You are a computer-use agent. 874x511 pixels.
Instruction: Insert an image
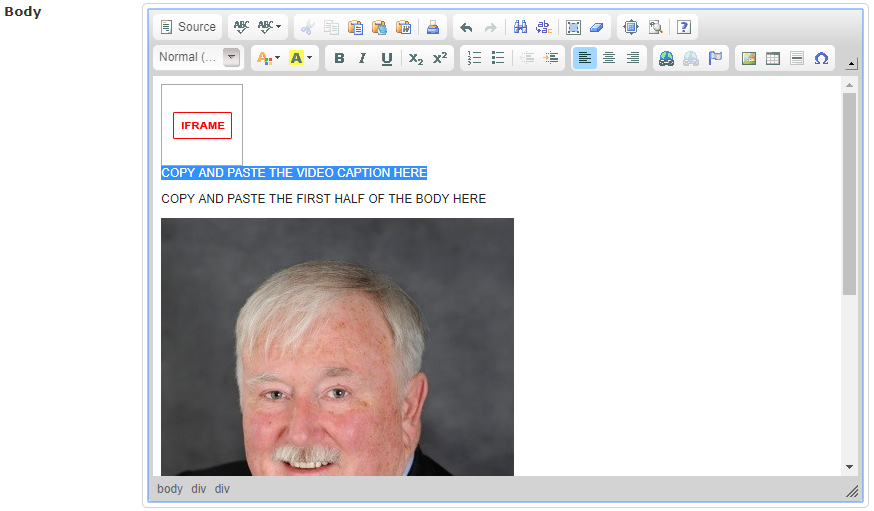pos(749,58)
